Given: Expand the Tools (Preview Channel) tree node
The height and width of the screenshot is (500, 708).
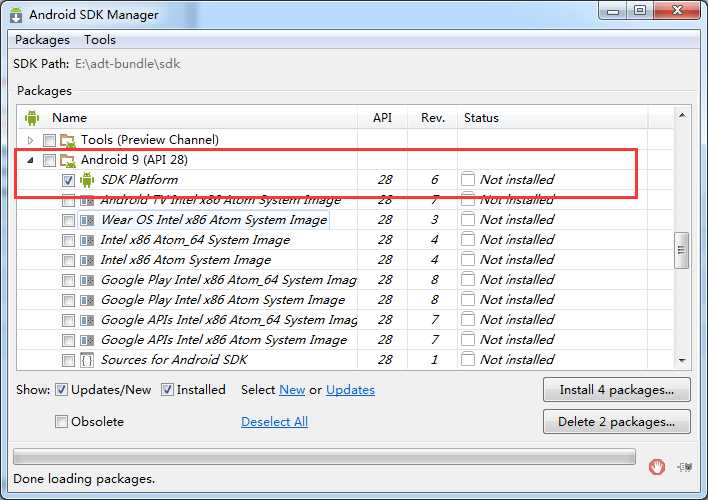Looking at the screenshot, I should pyautogui.click(x=30, y=140).
